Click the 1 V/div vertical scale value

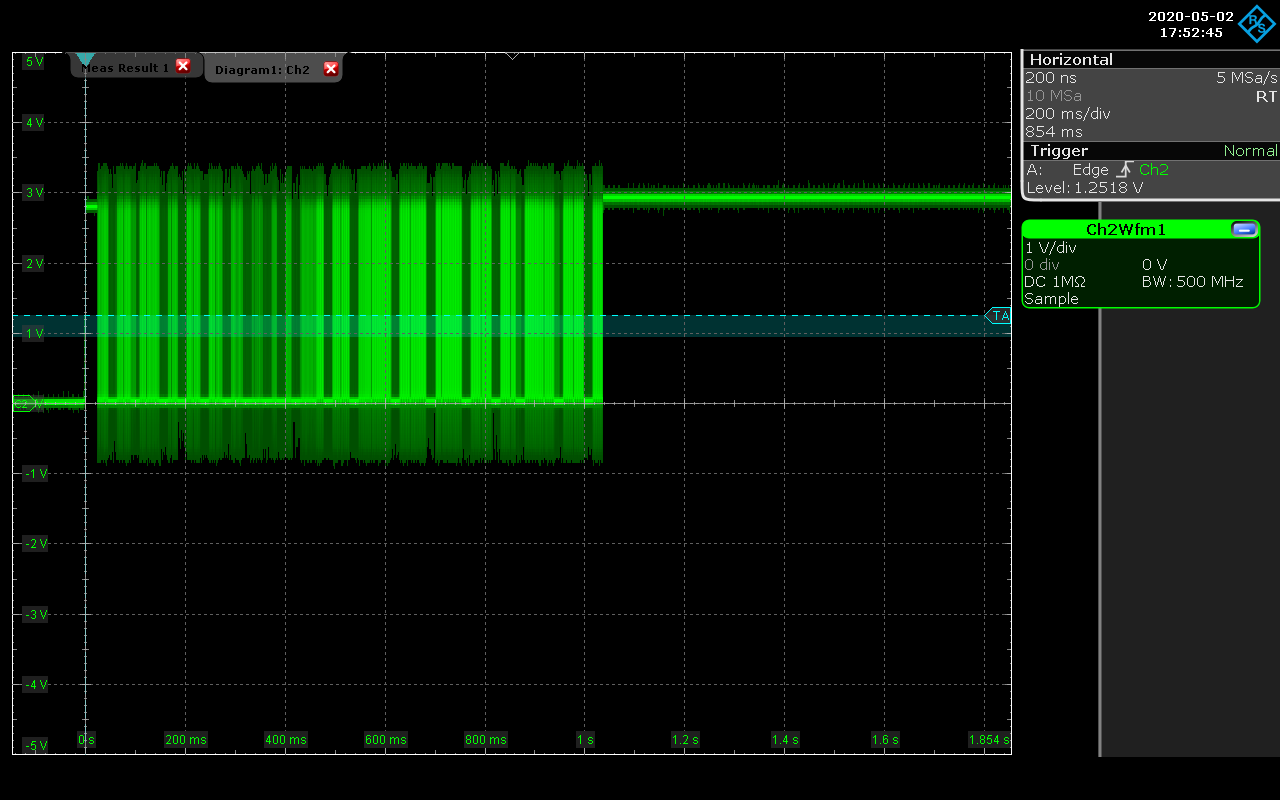coord(1050,248)
